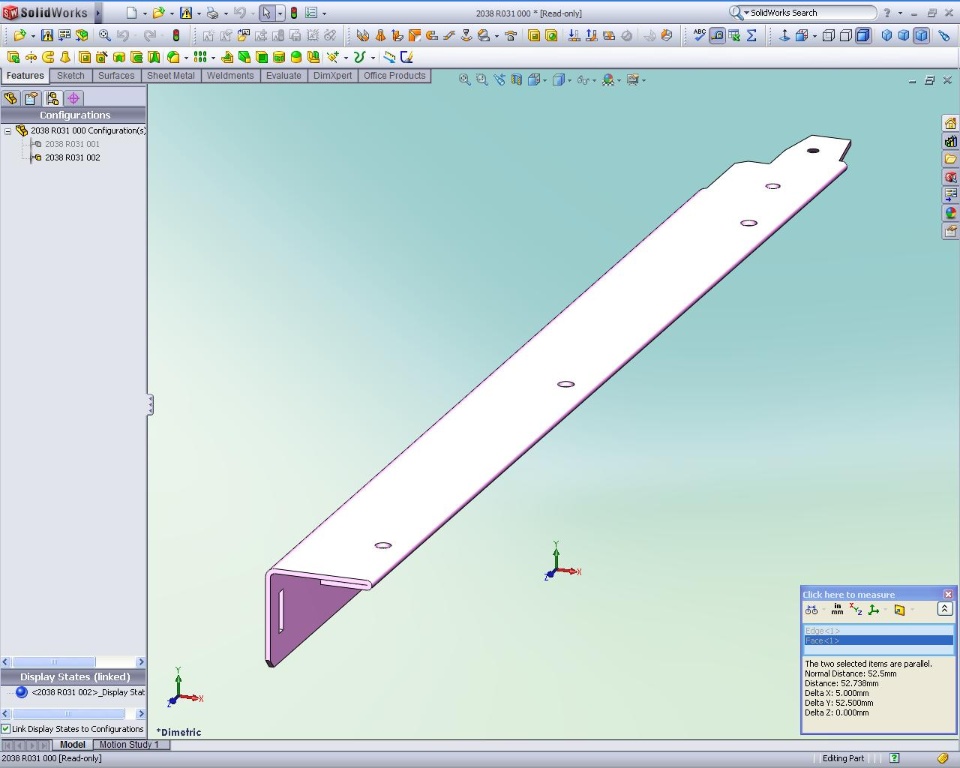The image size is (960, 768).
Task: Click the Arc Measurements binoculars icon in Measure dialog
Action: coord(811,609)
